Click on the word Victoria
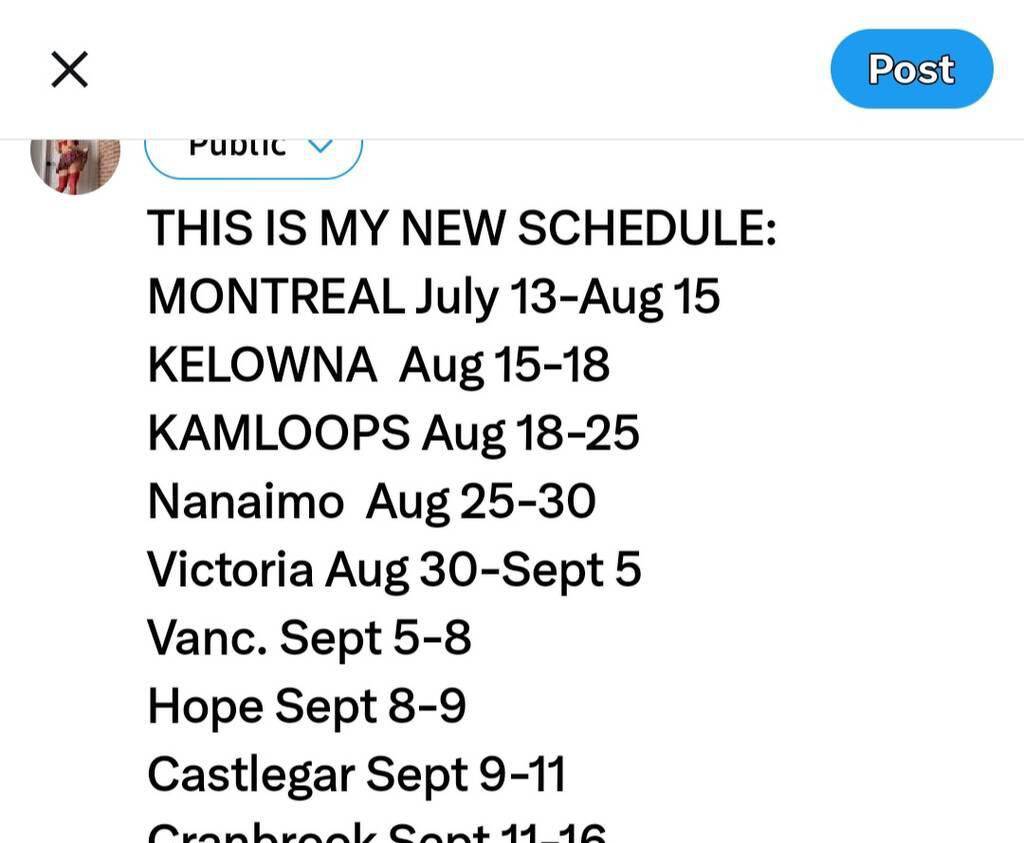 point(230,569)
